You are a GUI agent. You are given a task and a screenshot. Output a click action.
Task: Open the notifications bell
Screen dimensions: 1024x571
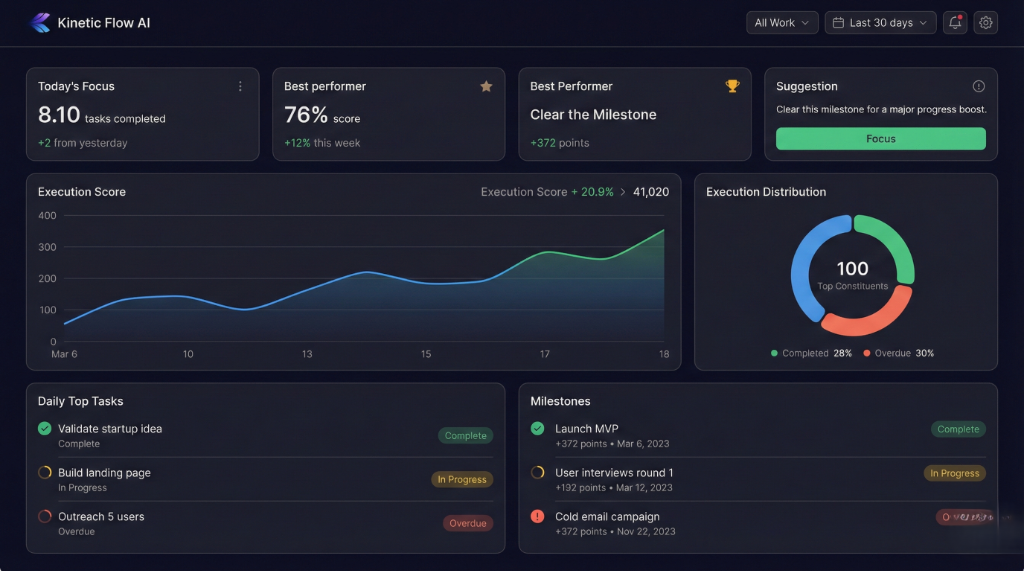(955, 23)
